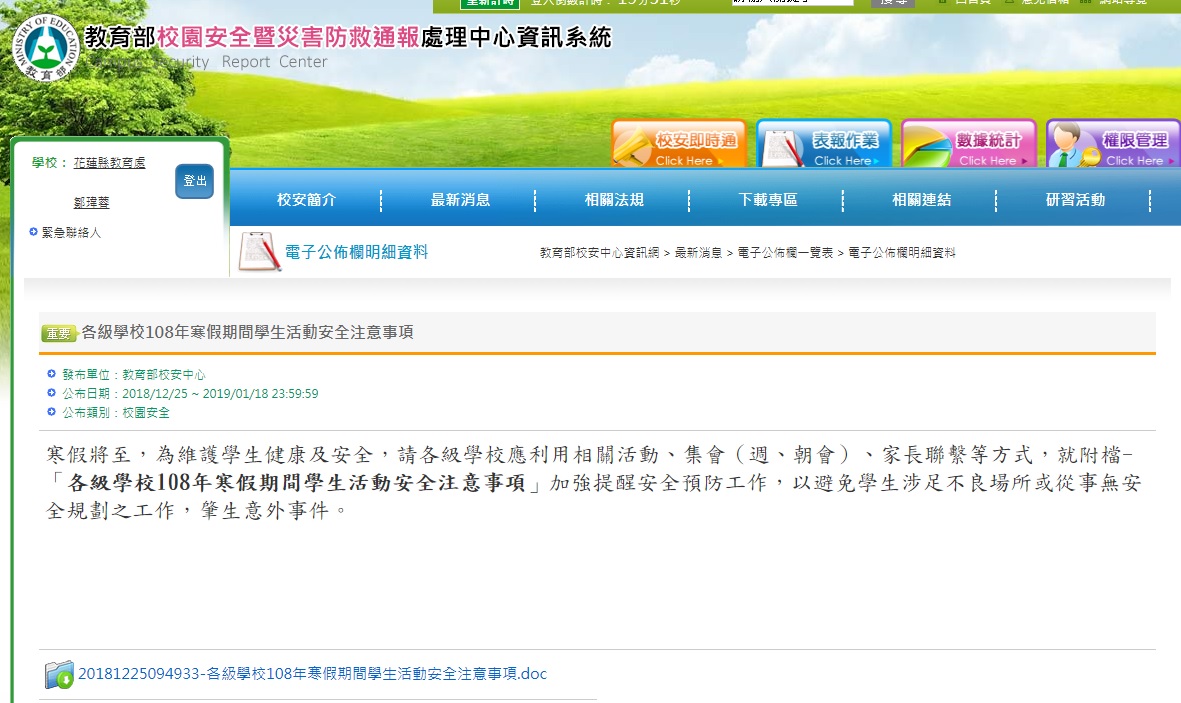Click the clipboard icon beside 電子公佈欄明細資料
The height and width of the screenshot is (703, 1181).
(259, 252)
